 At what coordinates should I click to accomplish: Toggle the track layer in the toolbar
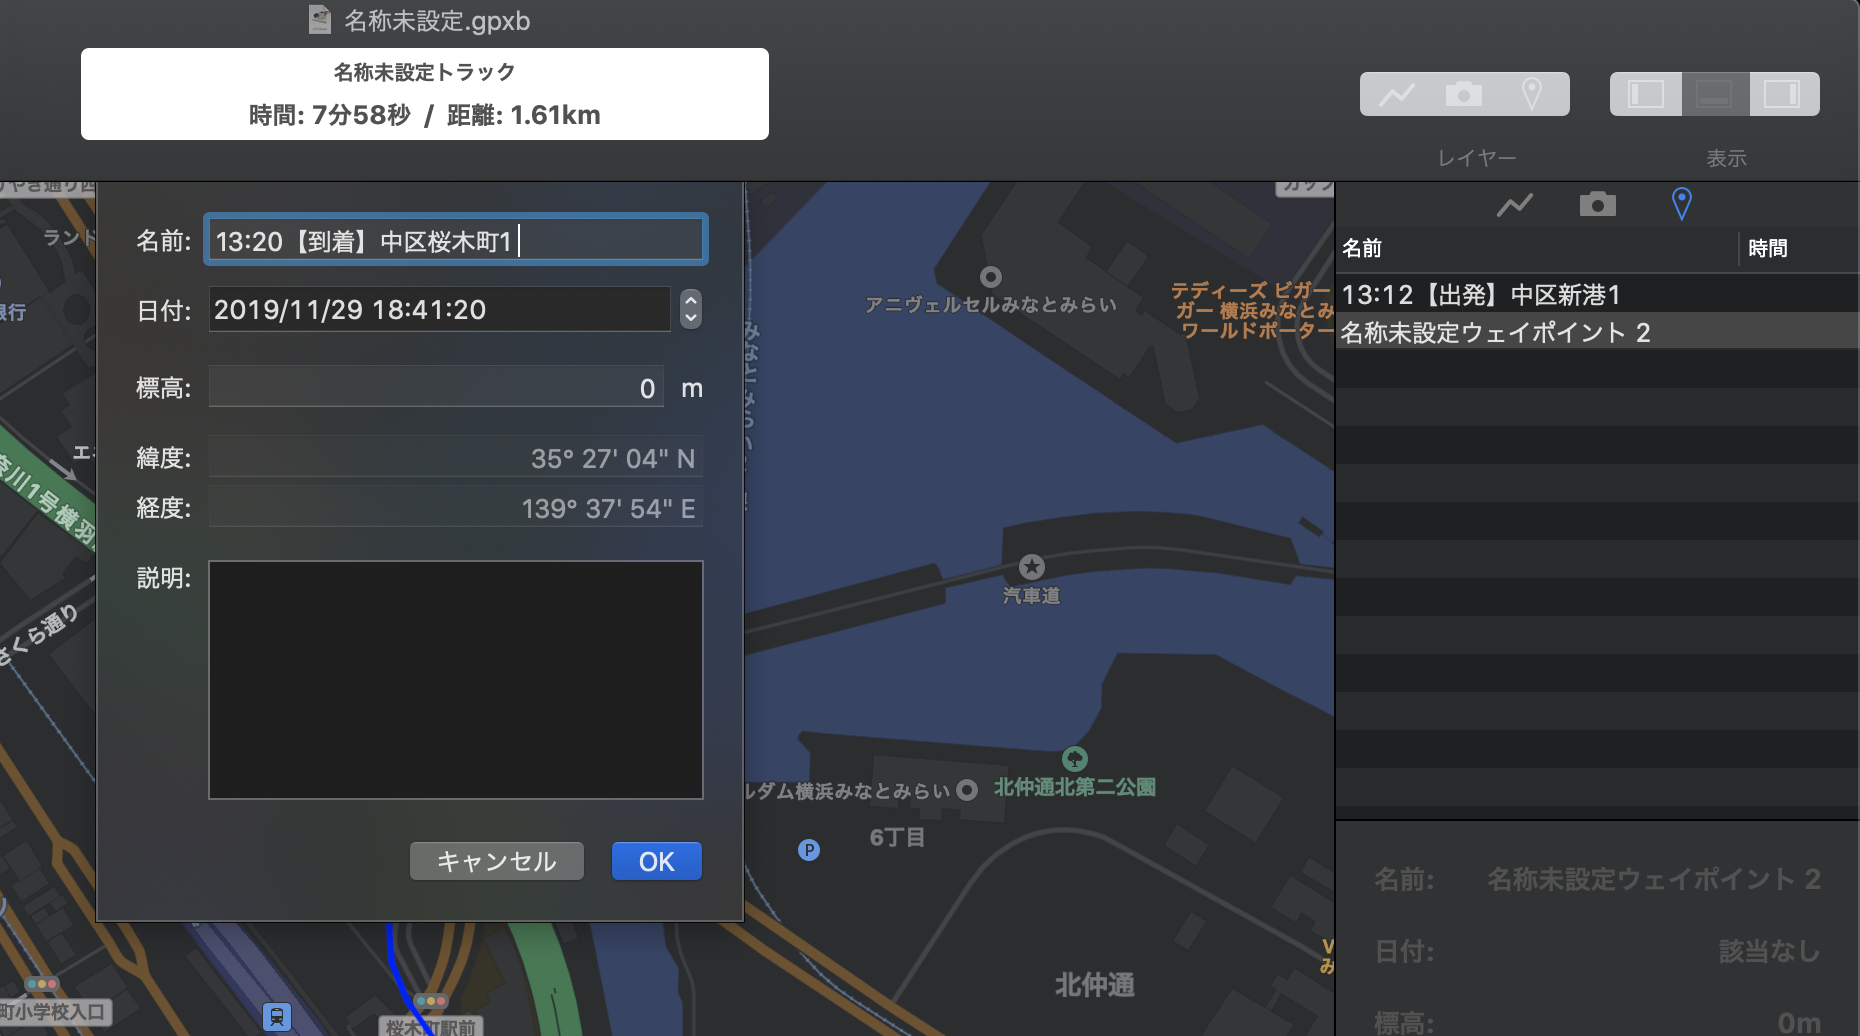click(x=1396, y=94)
